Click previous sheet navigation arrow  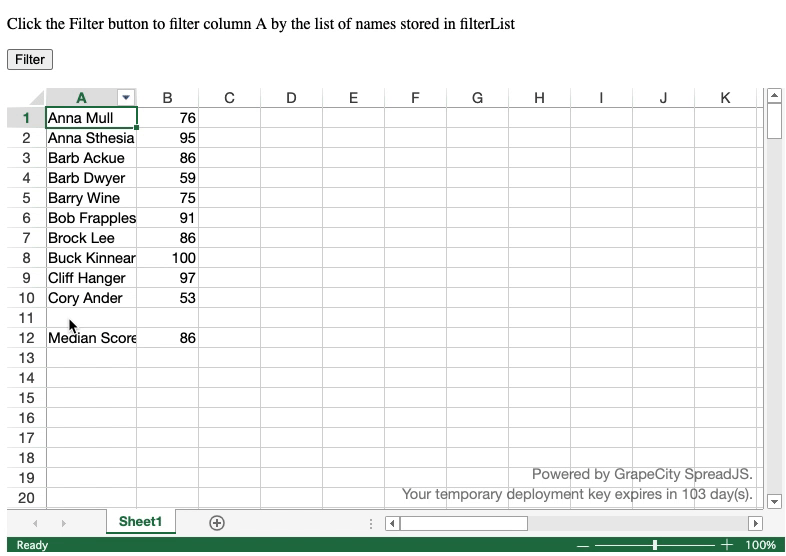(x=36, y=523)
